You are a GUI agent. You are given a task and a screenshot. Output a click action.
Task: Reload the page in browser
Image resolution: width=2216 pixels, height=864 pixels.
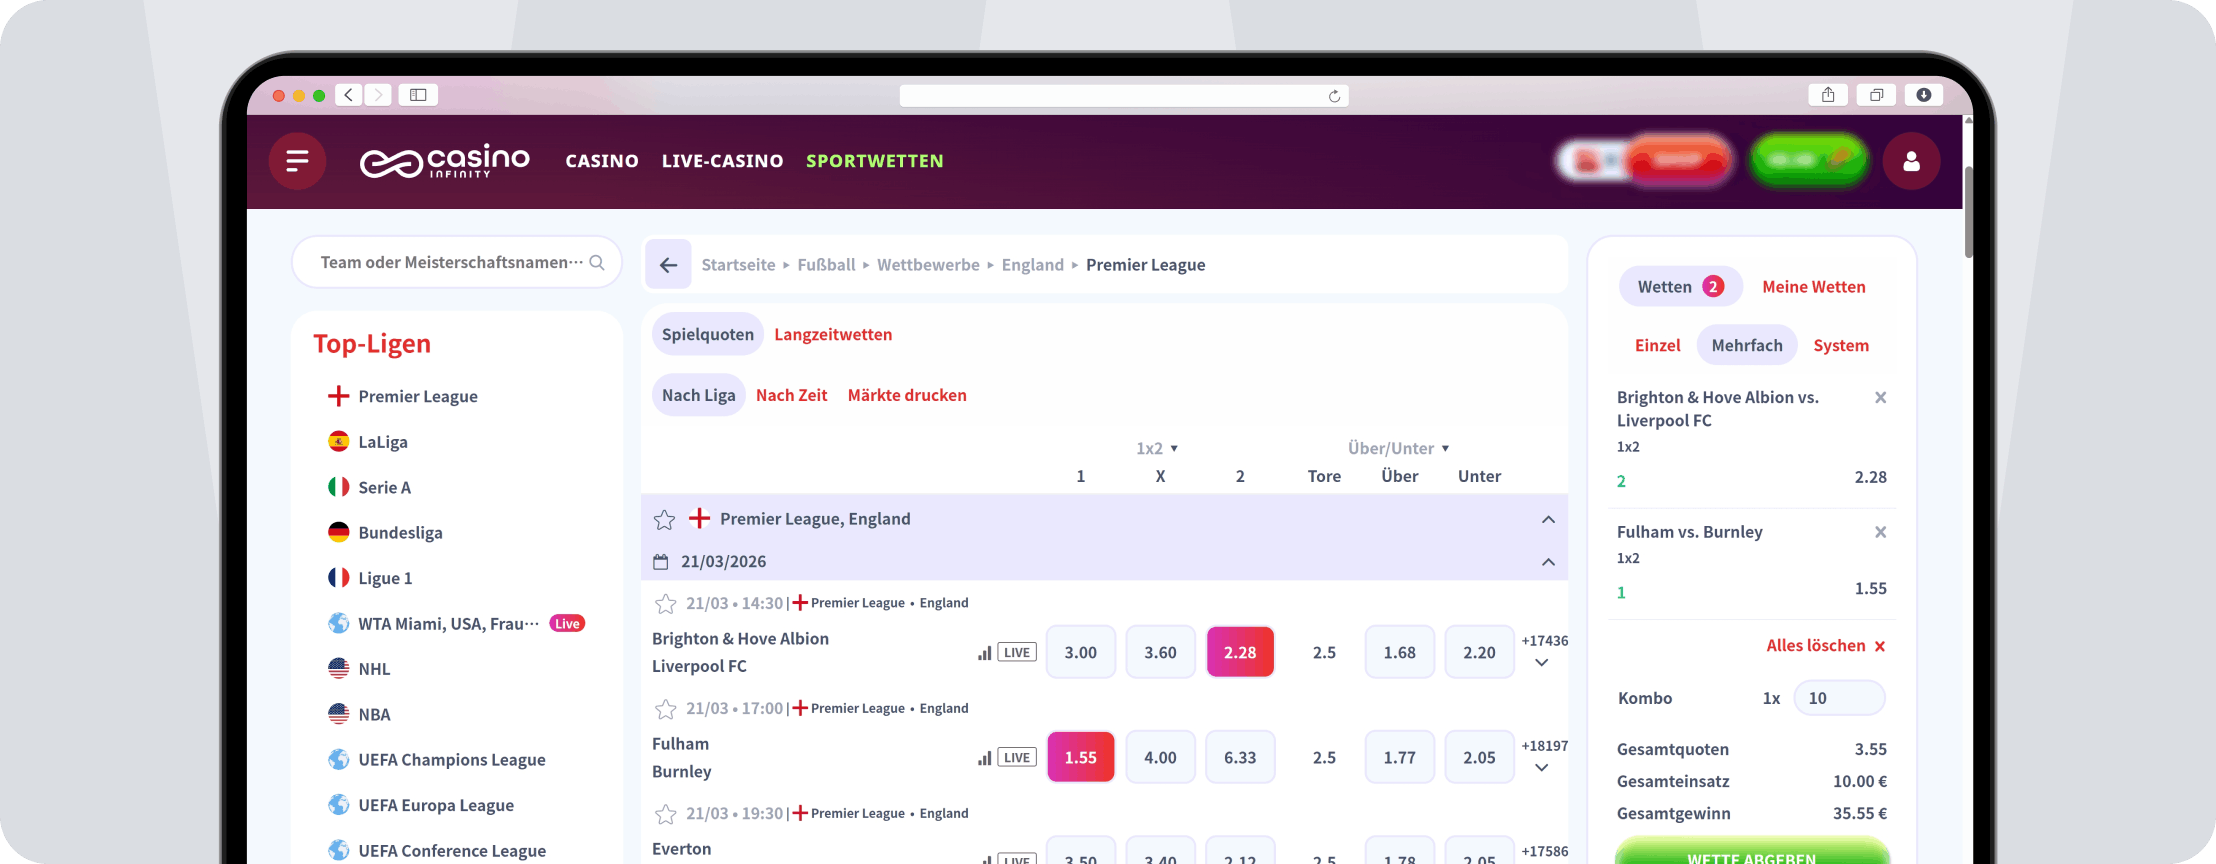coord(1334,96)
